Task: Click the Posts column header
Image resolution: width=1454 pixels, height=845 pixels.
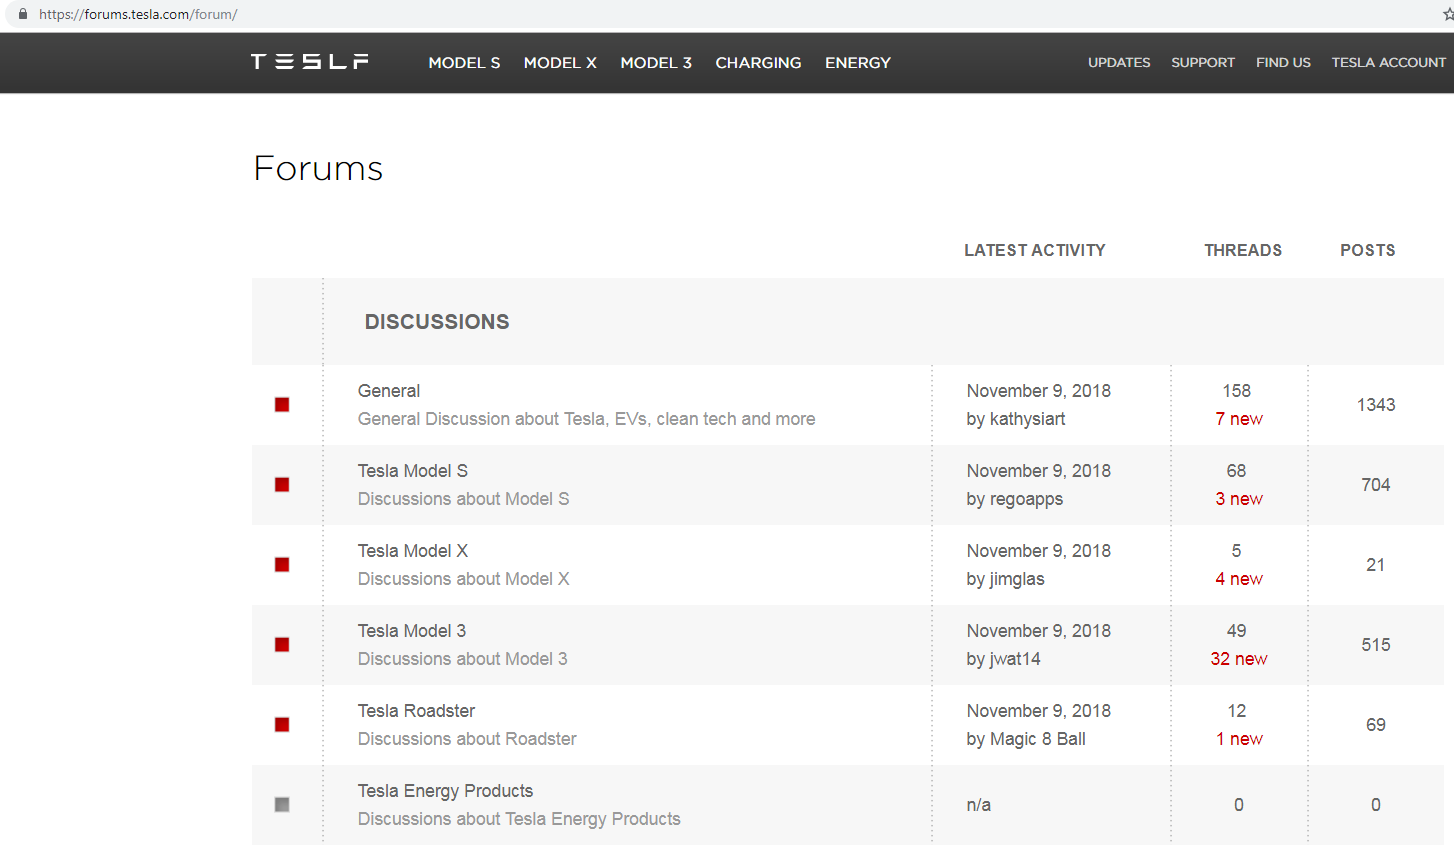Action: 1368,250
